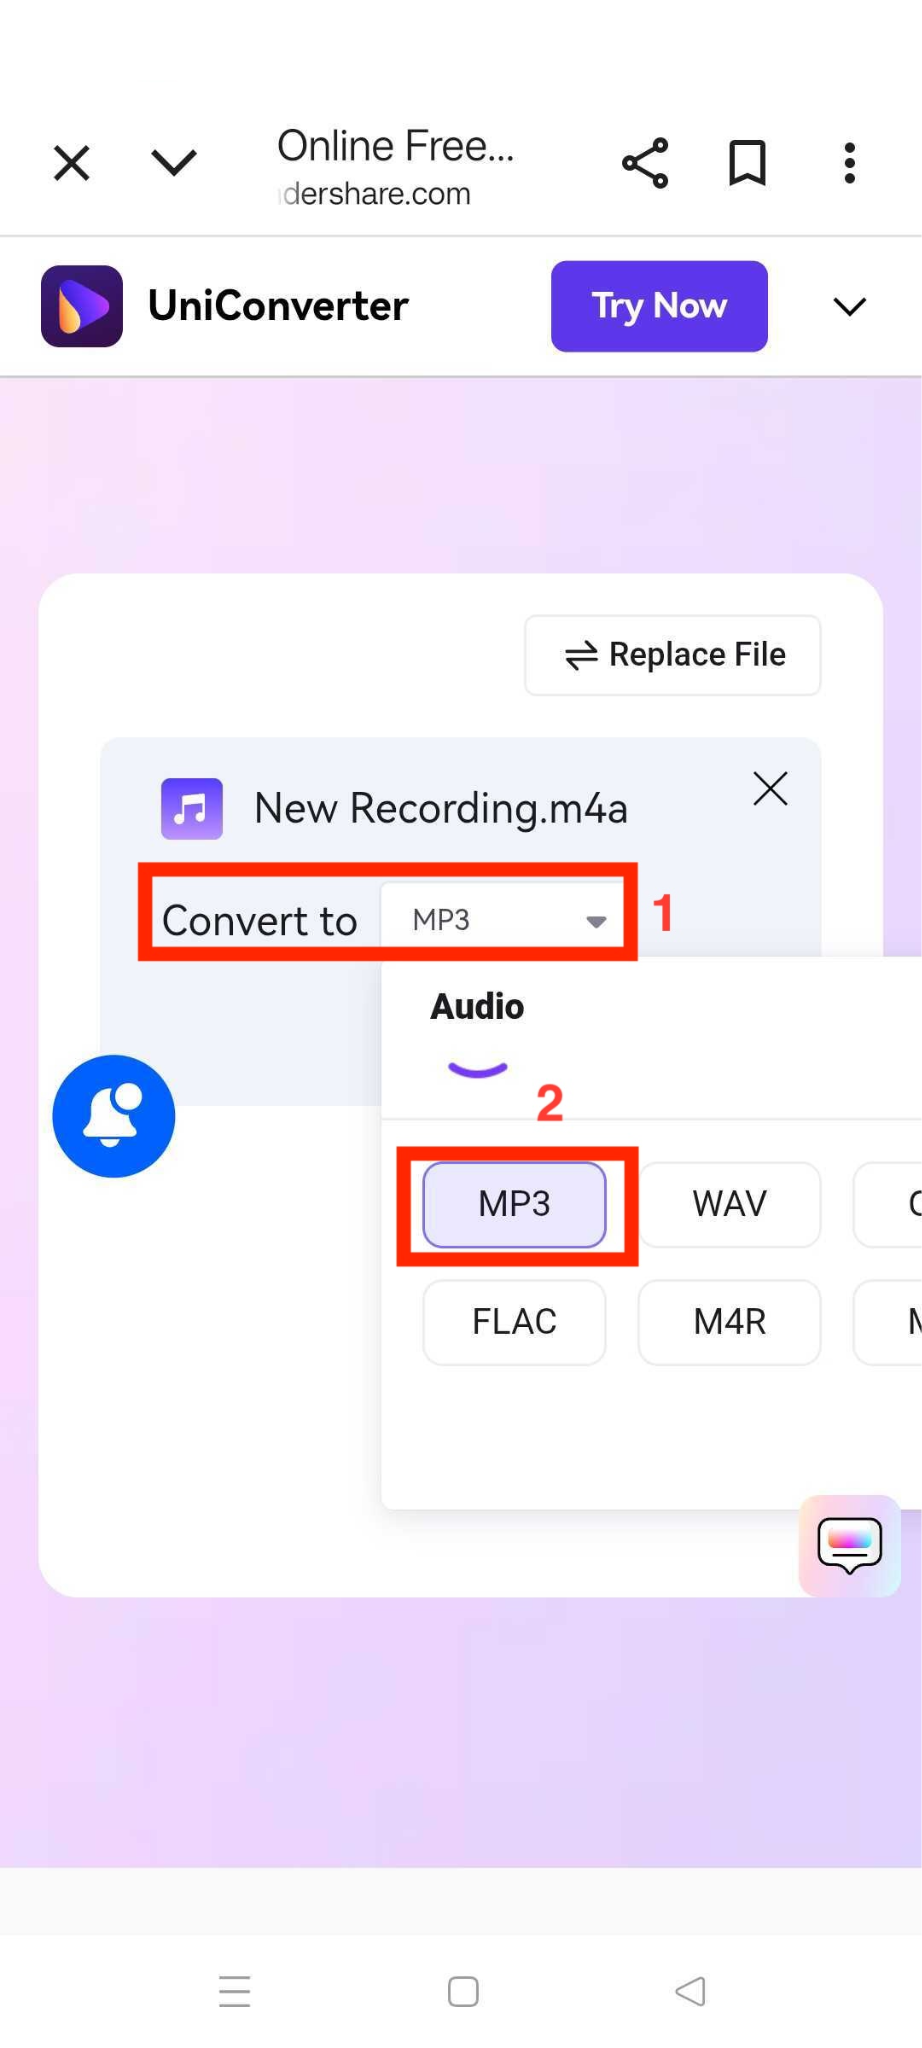This screenshot has width=922, height=2048.
Task: Bookmark this page with the bookmark icon
Action: point(747,163)
